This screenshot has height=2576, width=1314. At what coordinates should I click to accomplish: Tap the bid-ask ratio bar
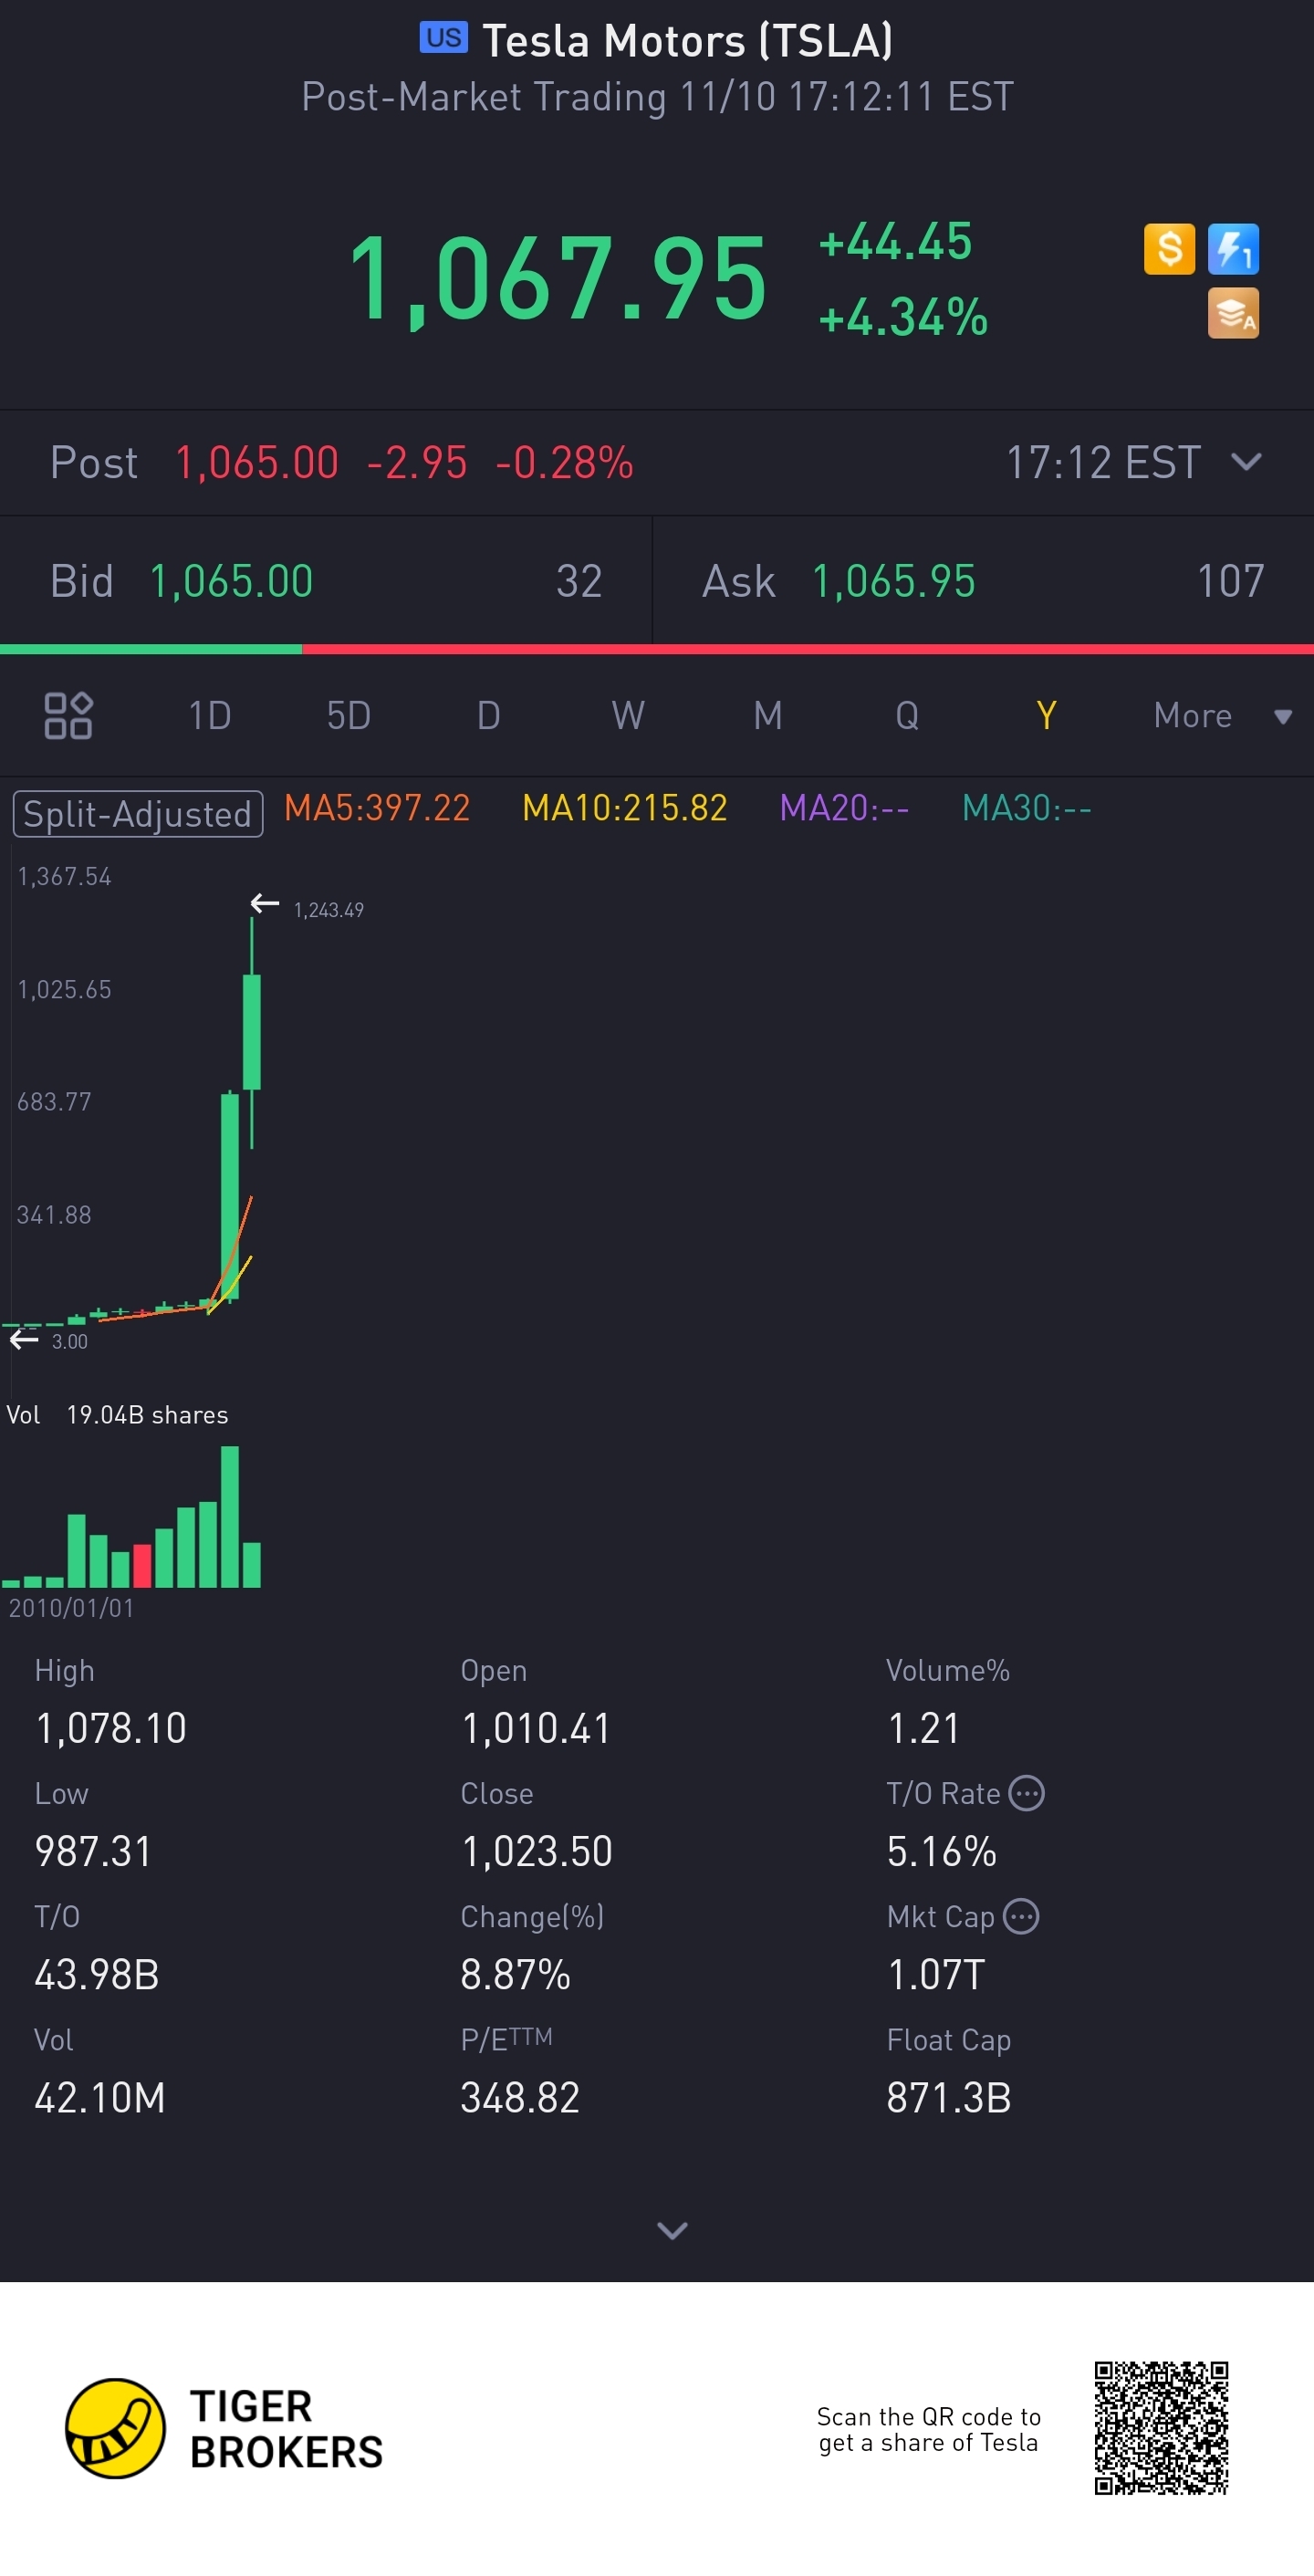tap(657, 649)
